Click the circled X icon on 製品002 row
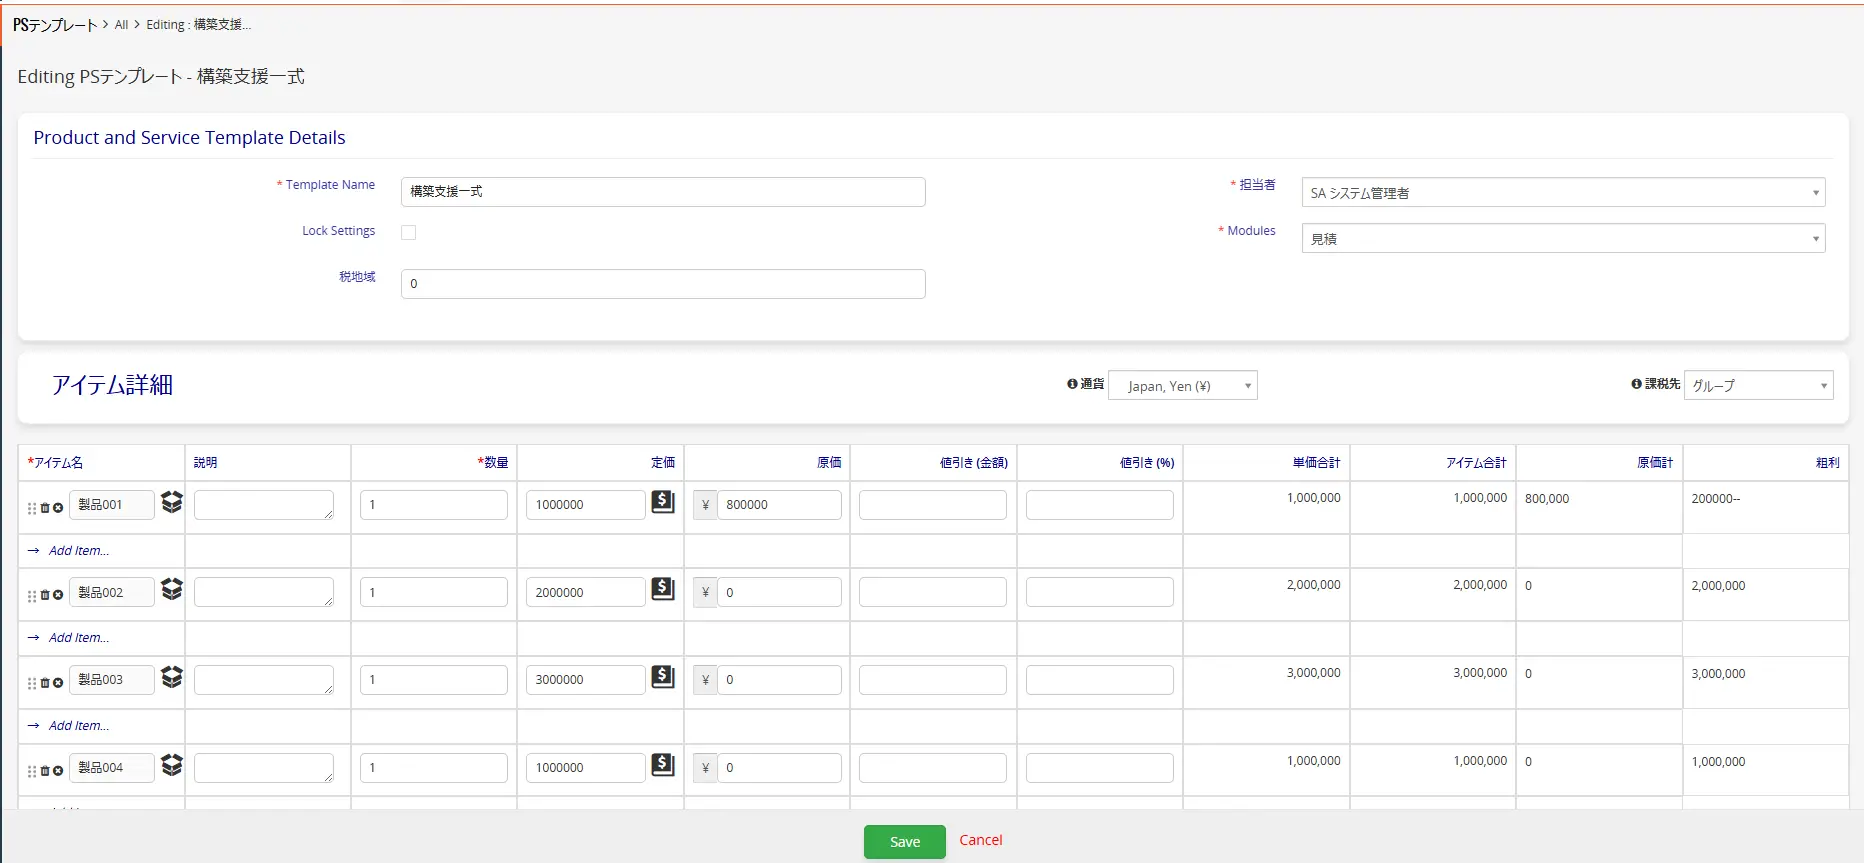This screenshot has width=1864, height=863. (x=58, y=595)
